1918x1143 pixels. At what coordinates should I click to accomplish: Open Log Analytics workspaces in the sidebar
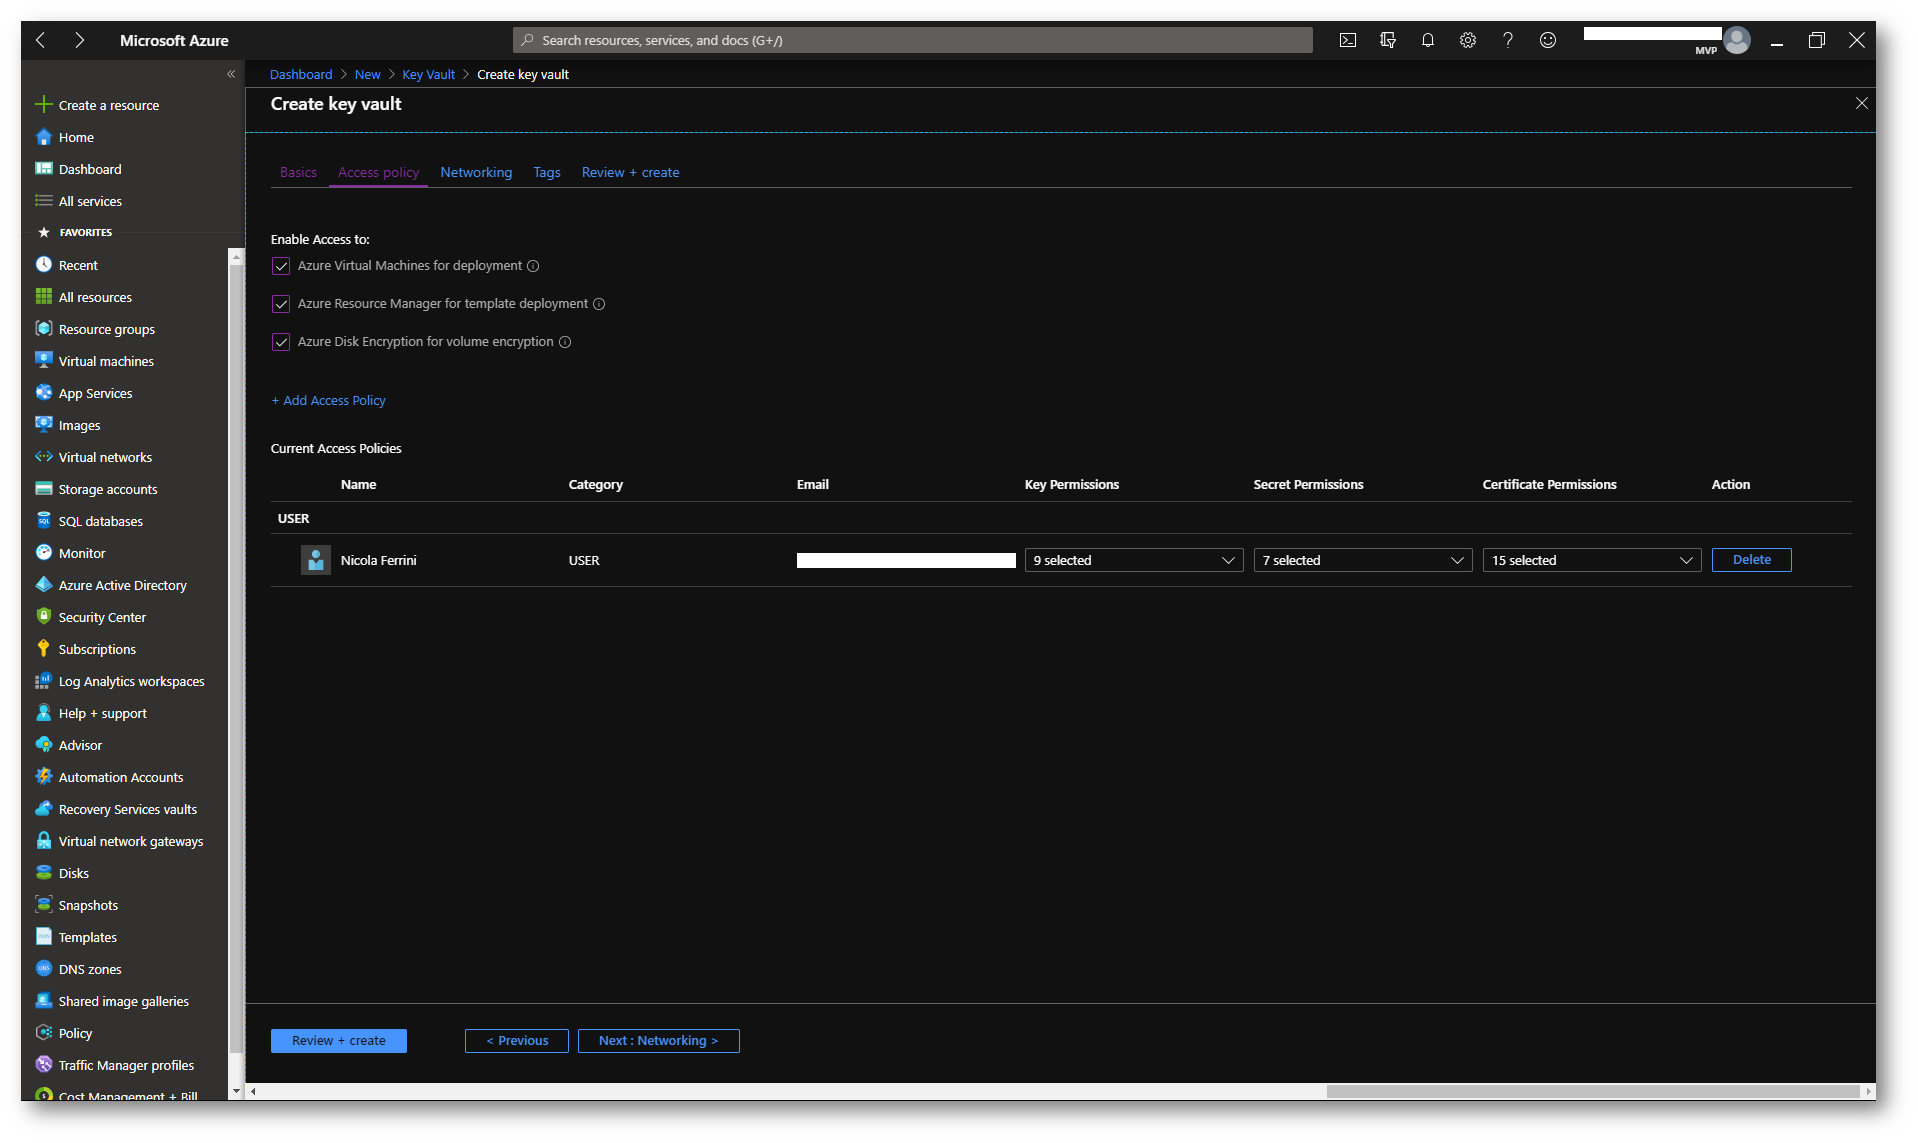point(131,681)
